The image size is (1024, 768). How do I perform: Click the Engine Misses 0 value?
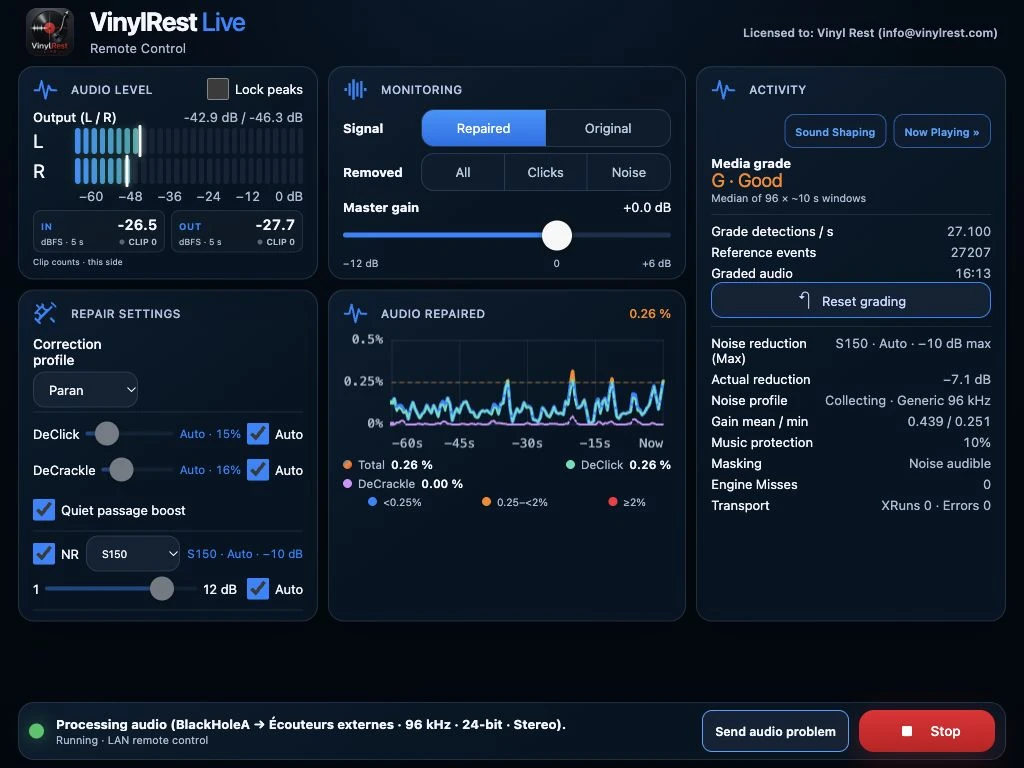(987, 484)
